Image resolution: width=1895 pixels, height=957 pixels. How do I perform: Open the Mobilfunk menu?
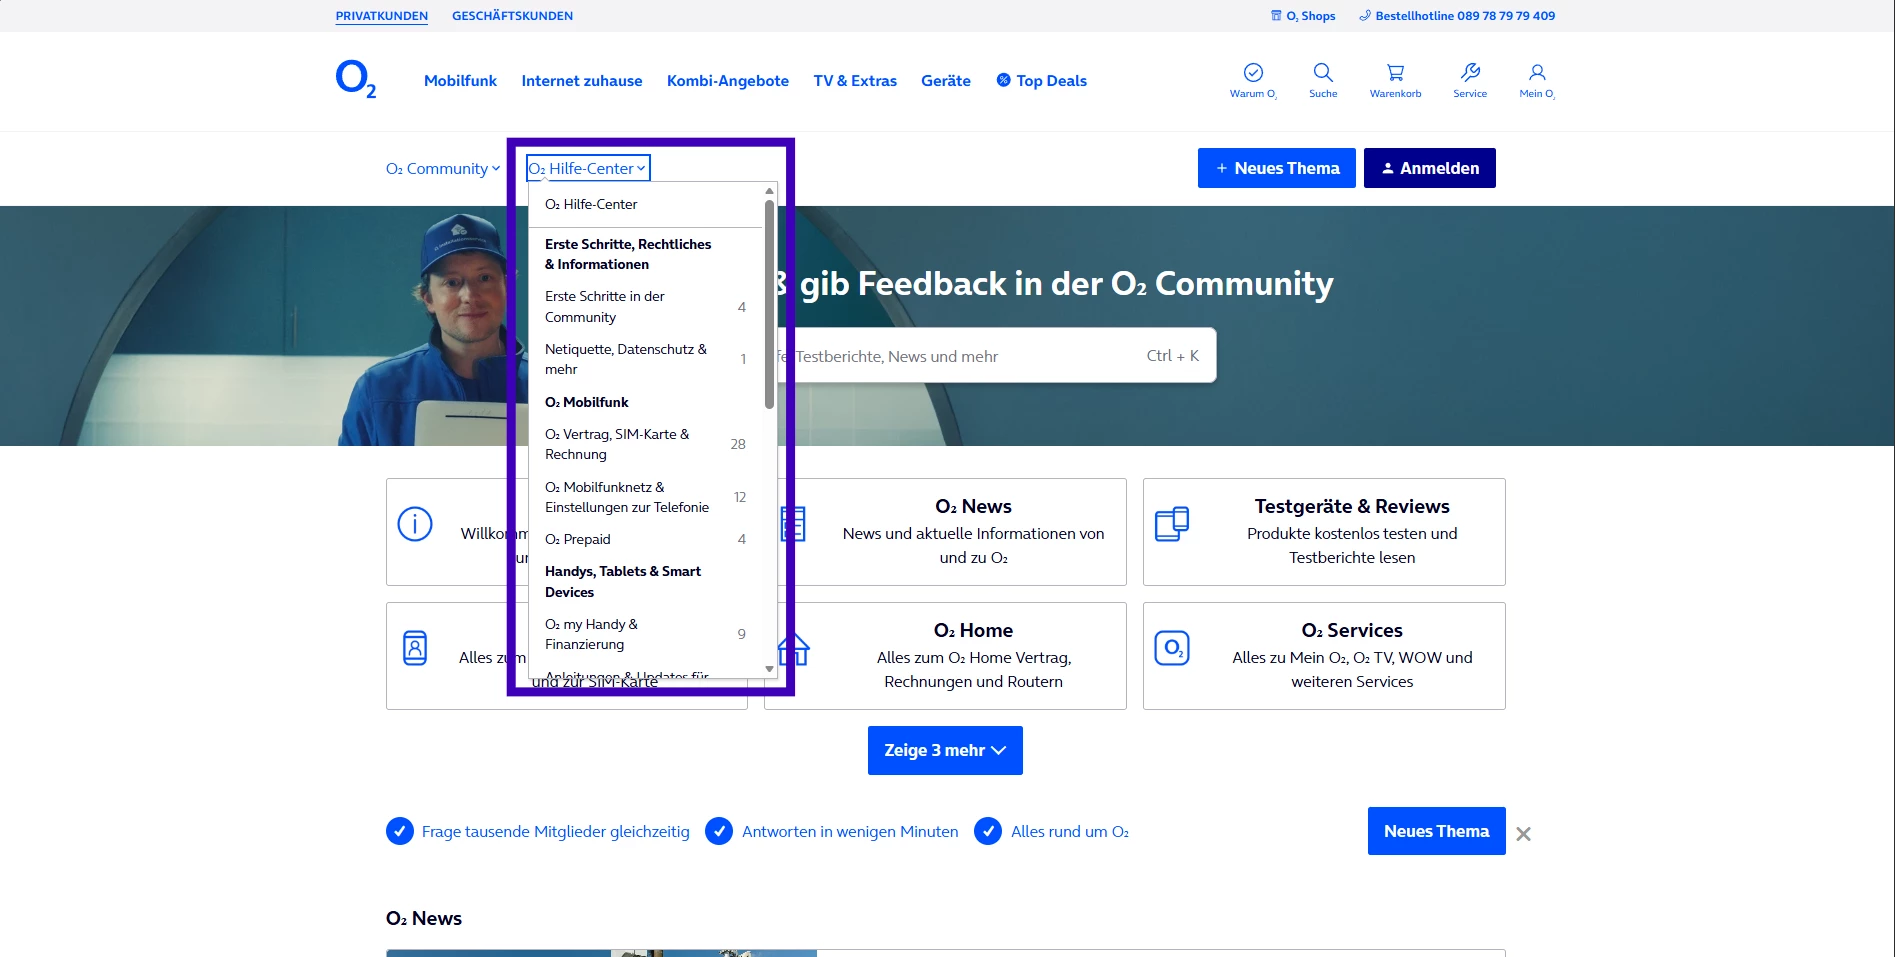pyautogui.click(x=460, y=80)
